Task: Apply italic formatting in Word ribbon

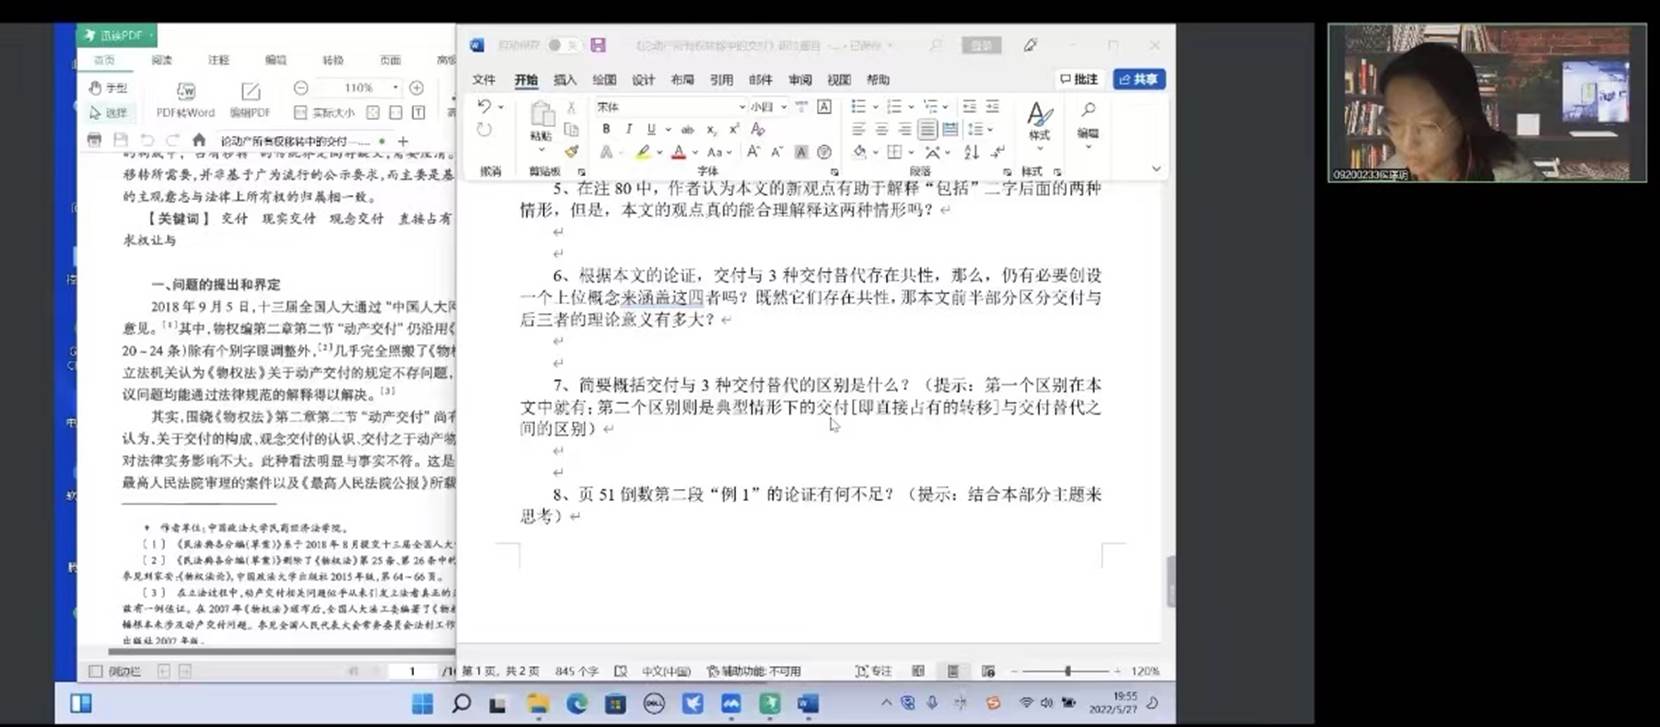Action: pyautogui.click(x=628, y=129)
